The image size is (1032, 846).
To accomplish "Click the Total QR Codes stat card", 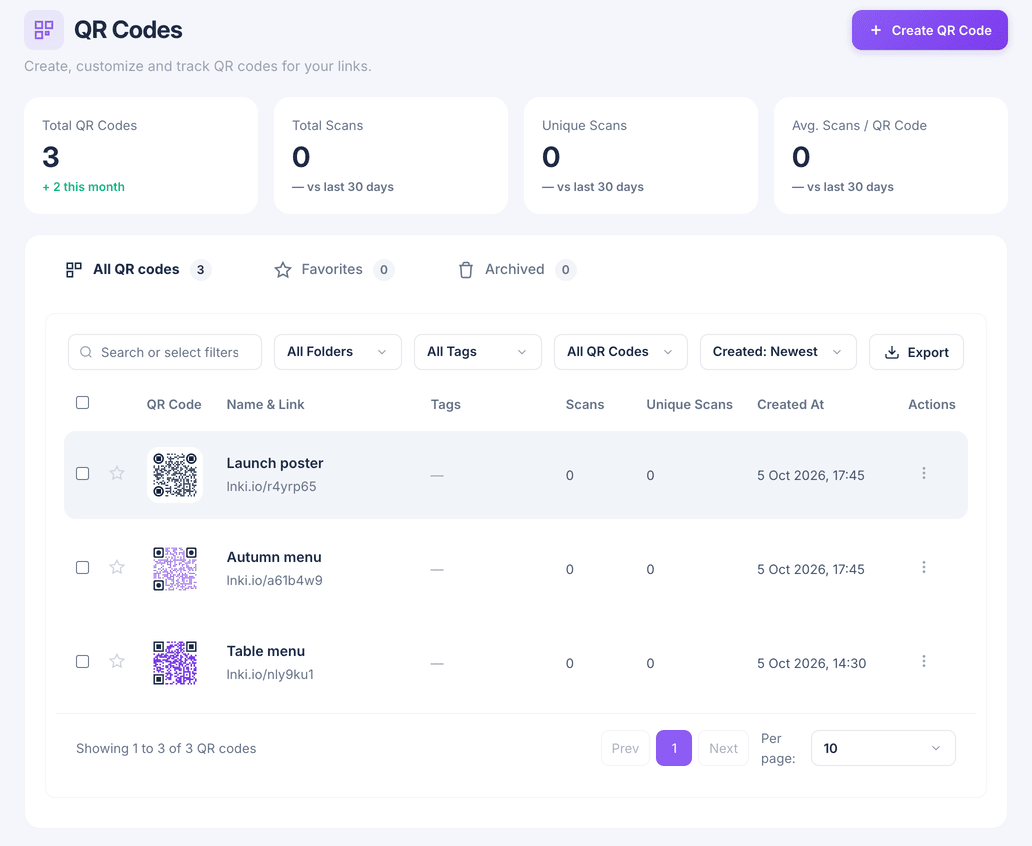I will 141,155.
